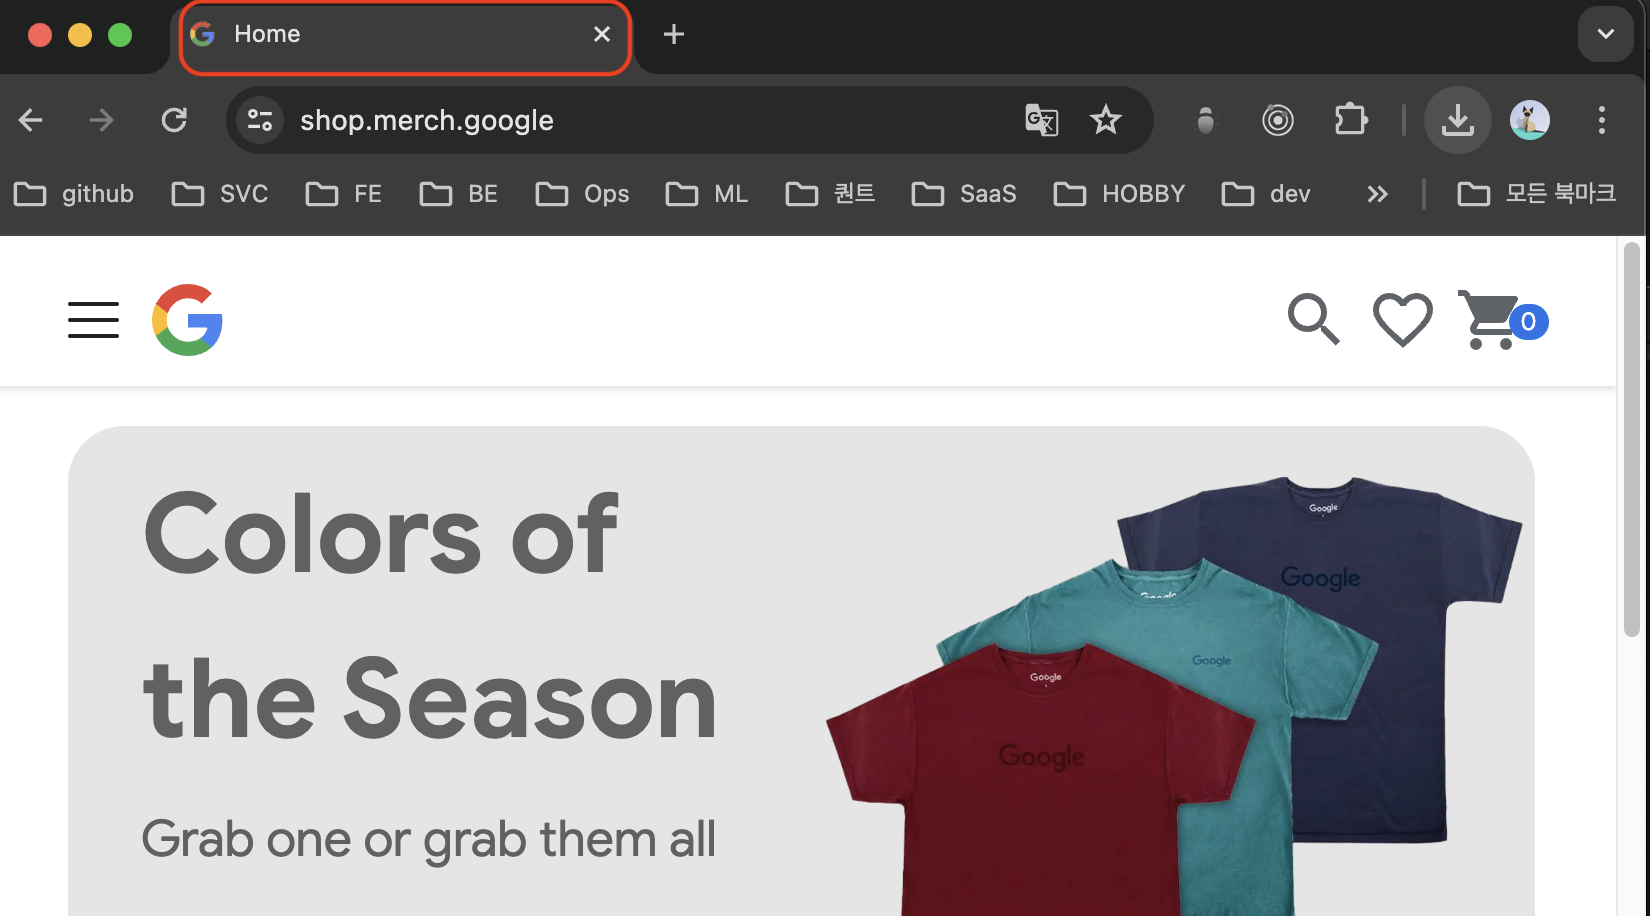
Task: Open the shopping cart icon
Action: 1486,320
